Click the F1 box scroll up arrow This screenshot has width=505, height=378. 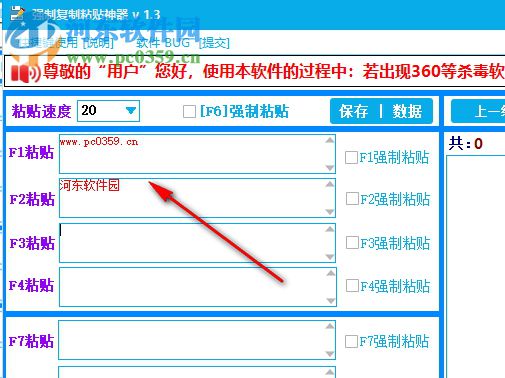330,140
